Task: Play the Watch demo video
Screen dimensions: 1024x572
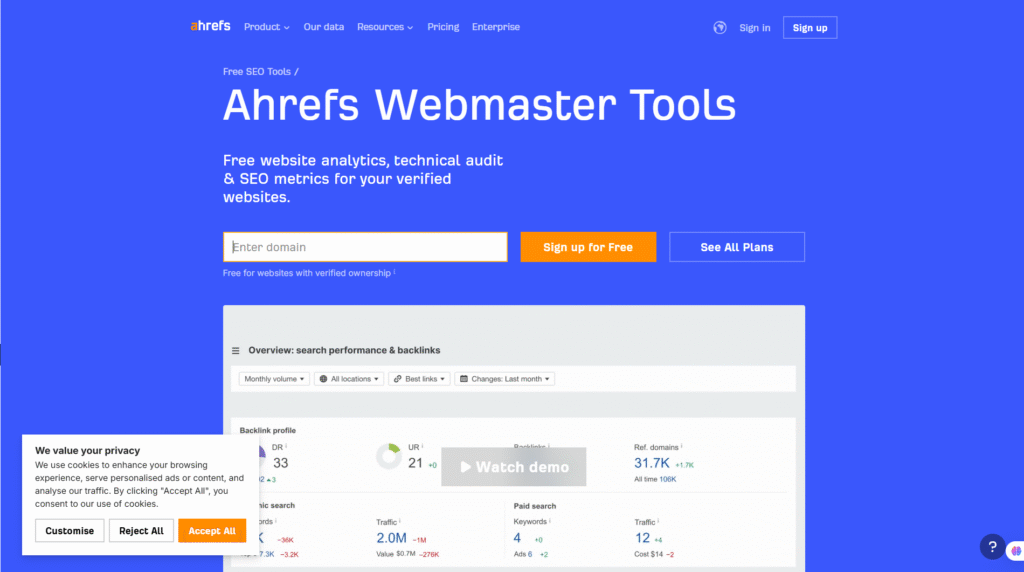Action: click(x=513, y=467)
